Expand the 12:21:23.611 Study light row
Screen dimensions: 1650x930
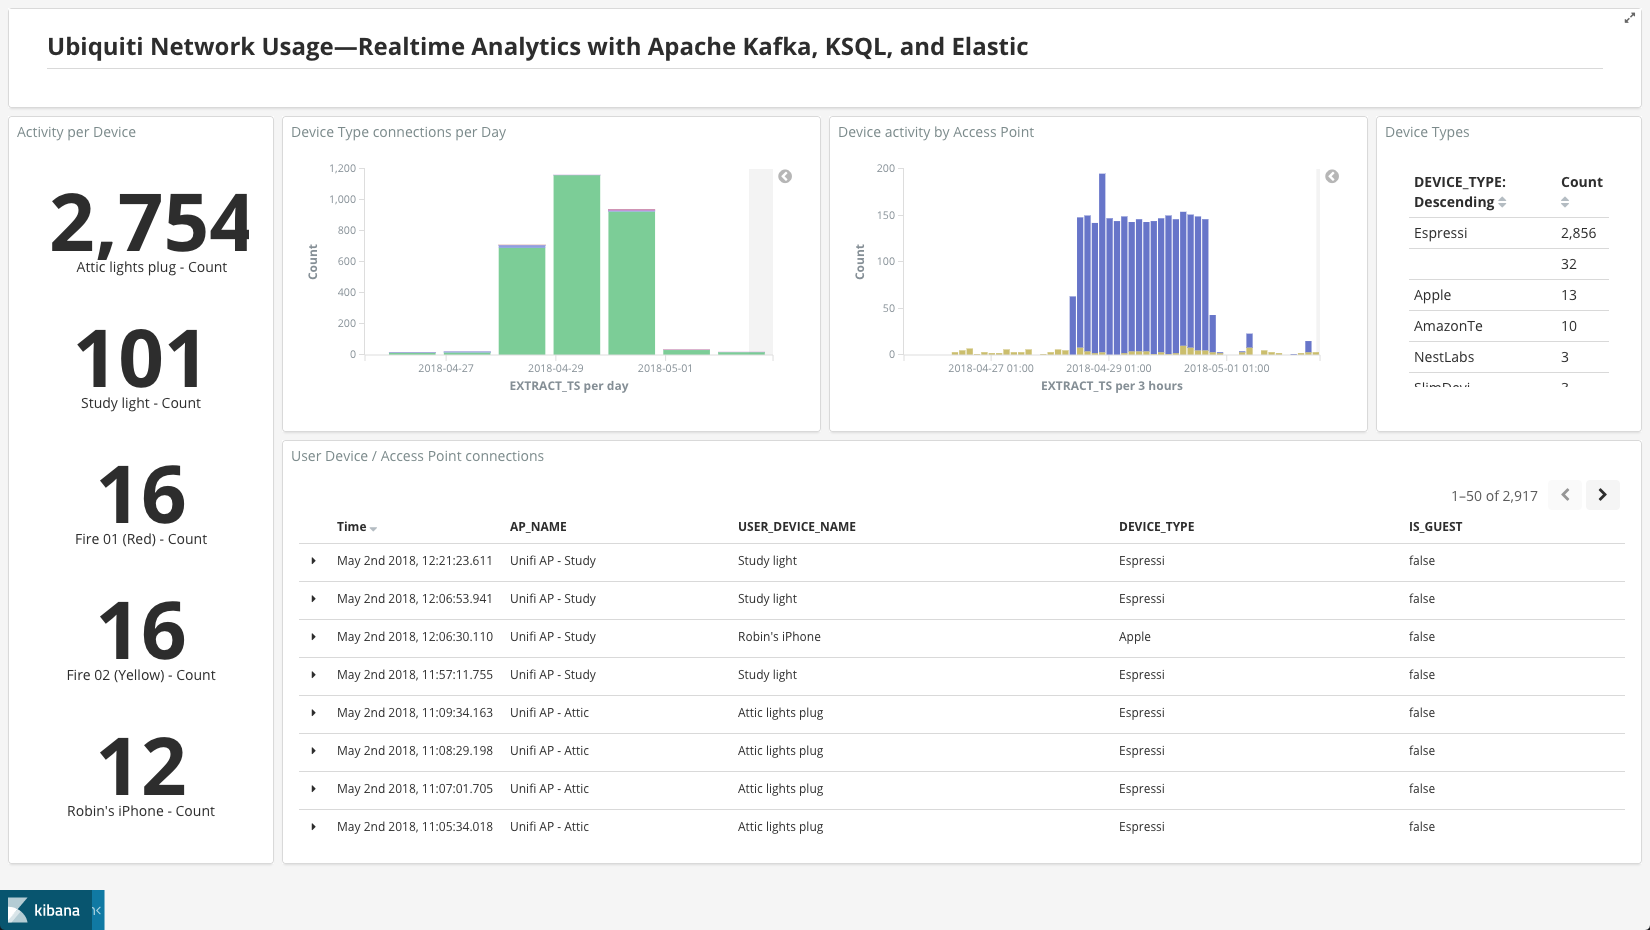[x=313, y=561]
